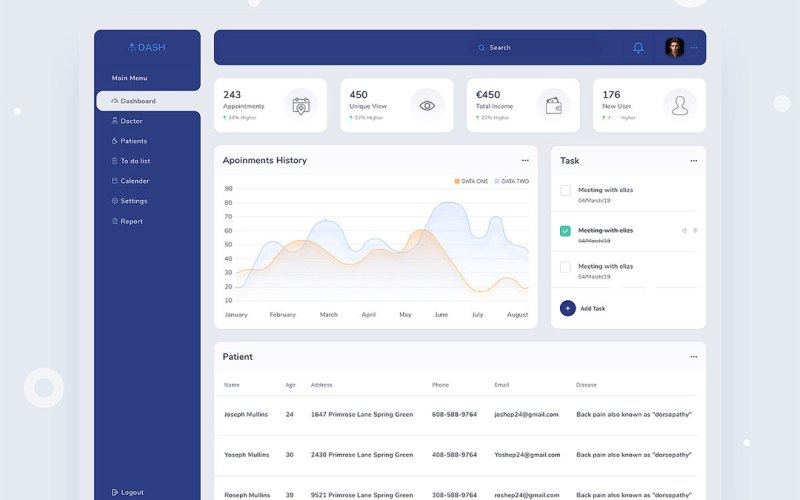The width and height of the screenshot is (800, 500).
Task: Click phone number 408-588-9764
Action: 454,455
